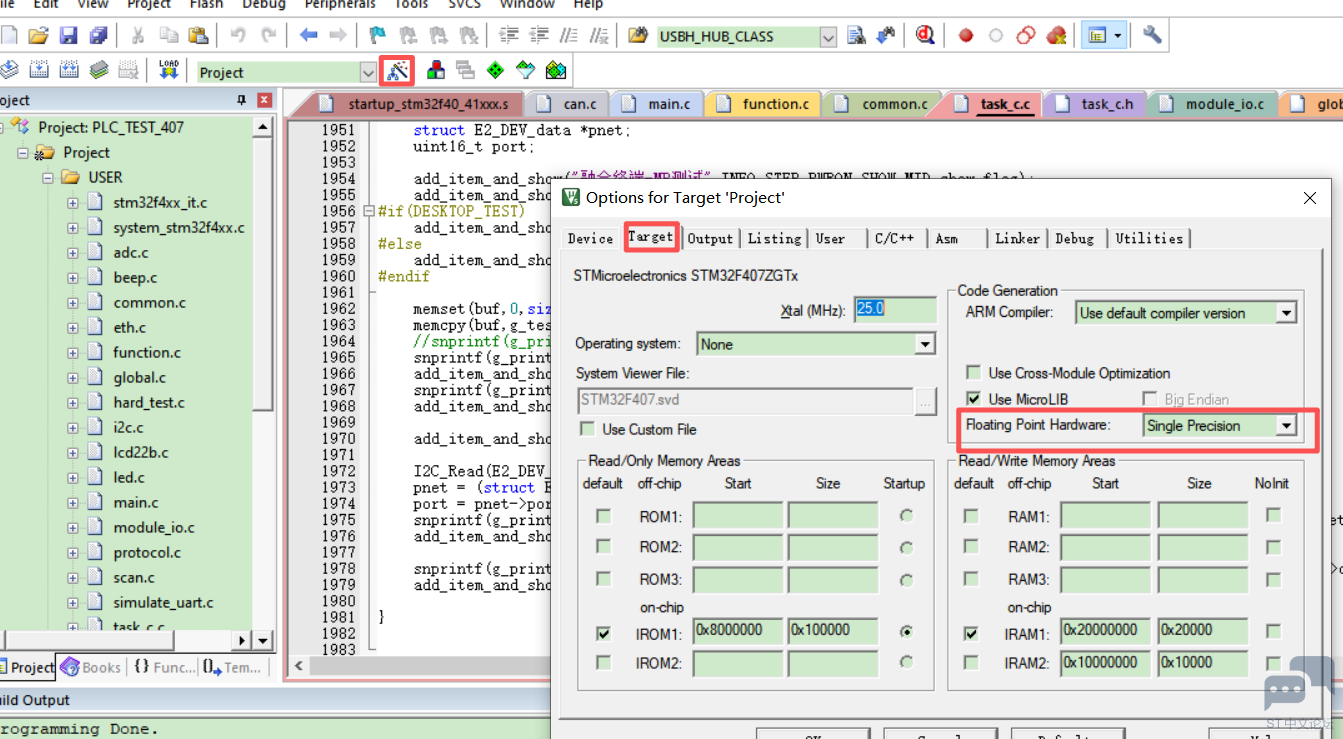Start the debug session magnifier icon

925,36
